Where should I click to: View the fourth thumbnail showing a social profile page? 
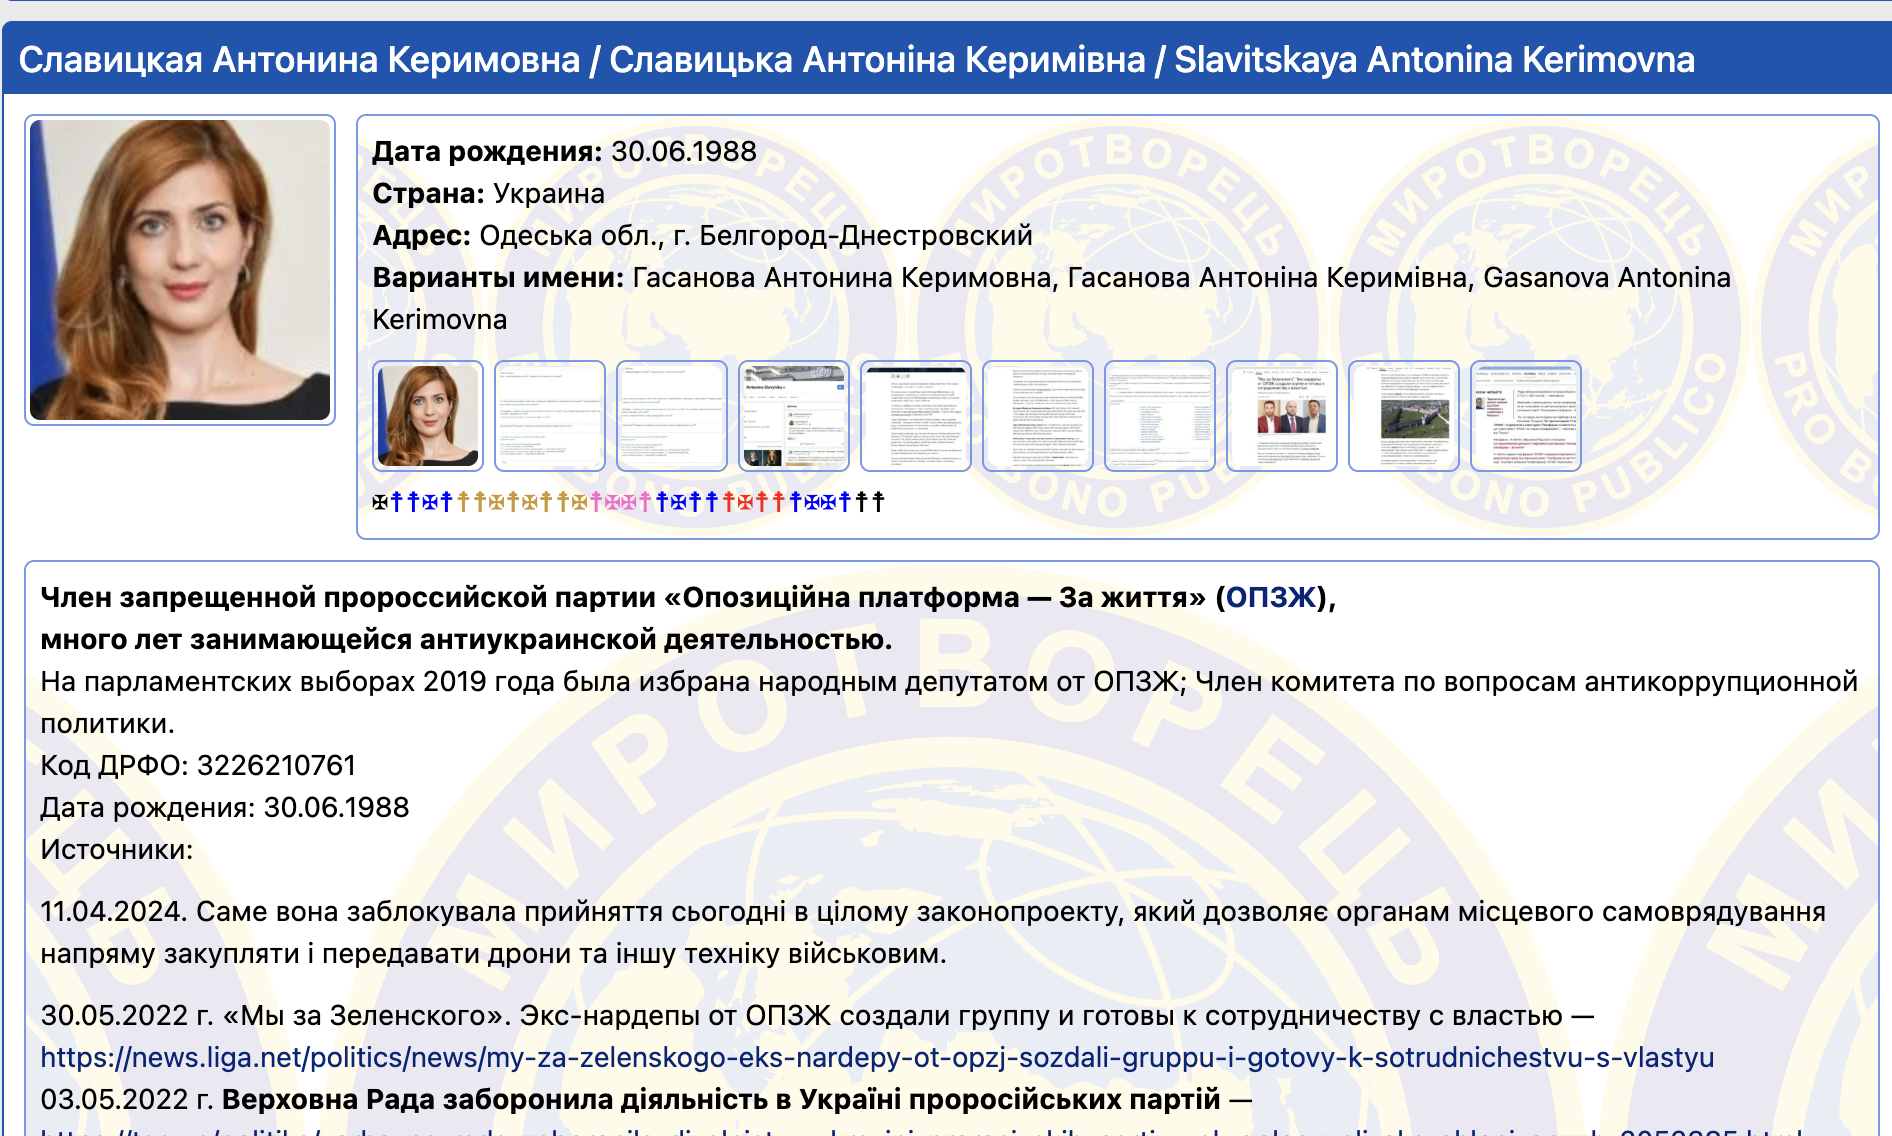pos(794,416)
